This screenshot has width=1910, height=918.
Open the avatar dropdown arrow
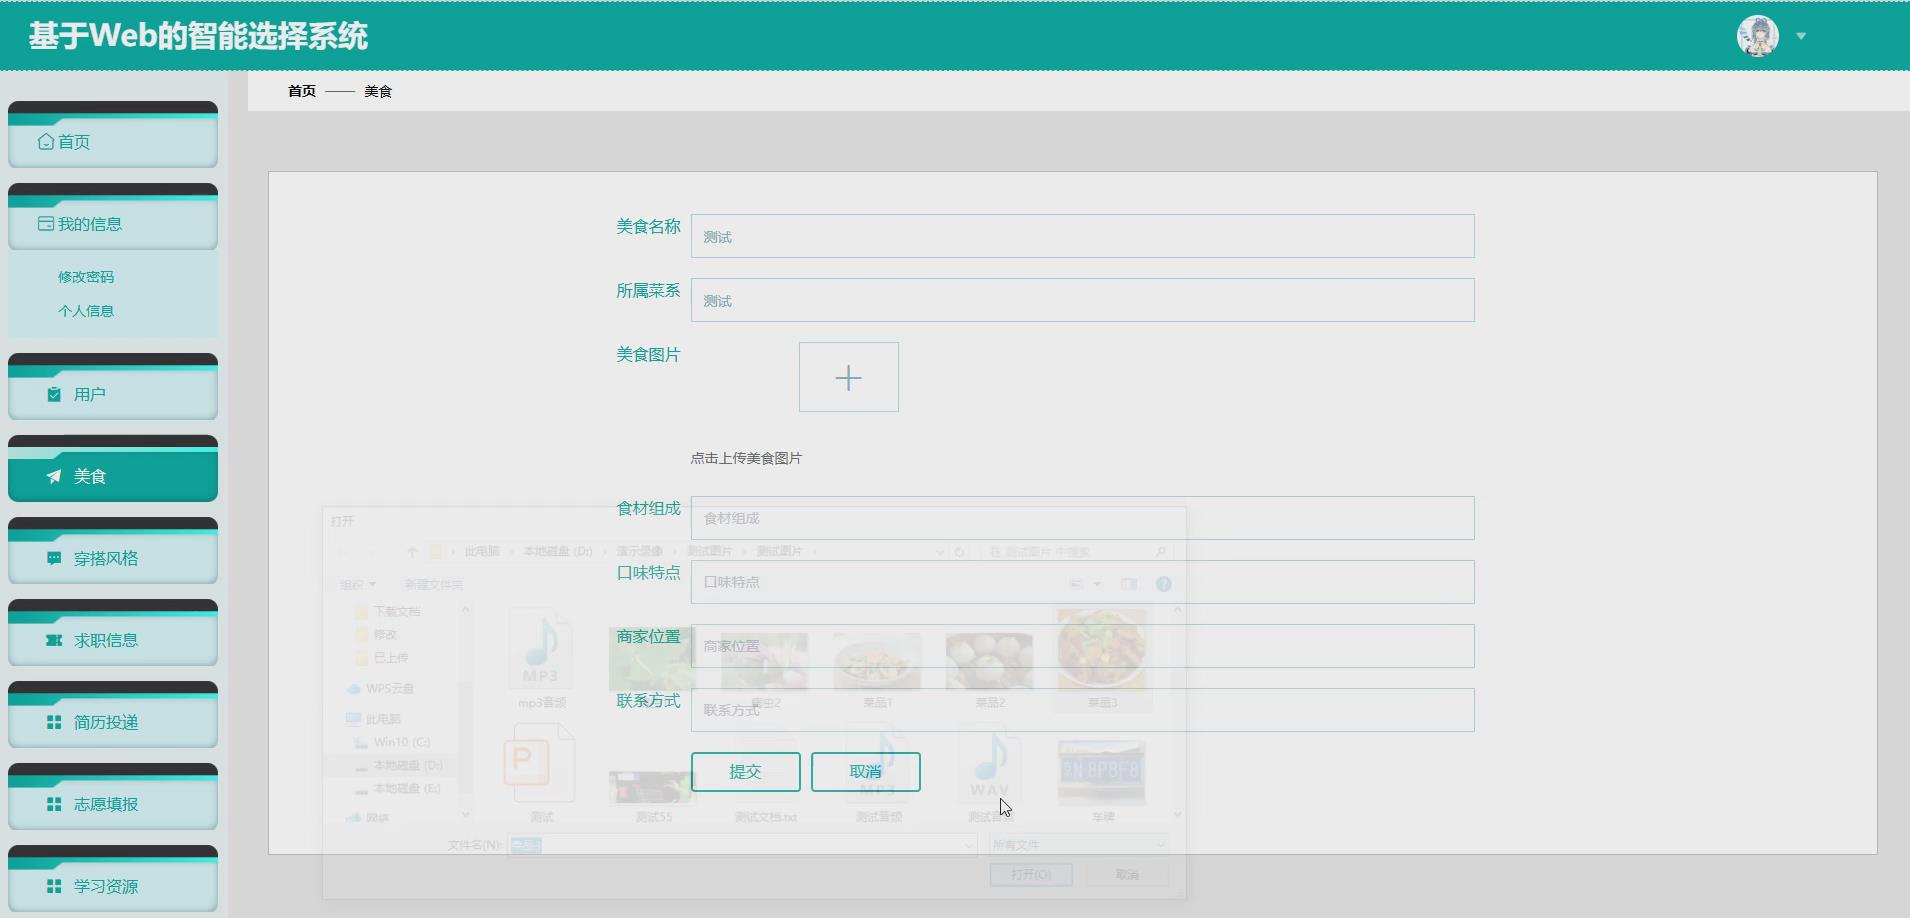[x=1800, y=36]
